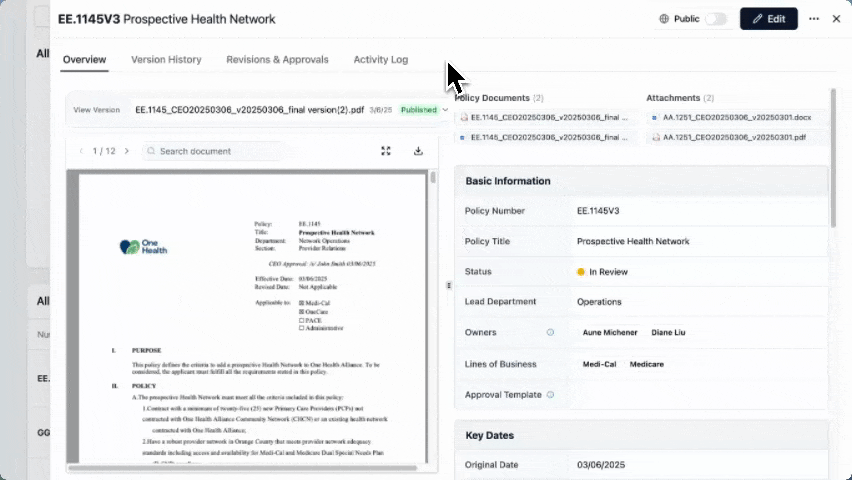Open first policy document PDF file

point(545,117)
